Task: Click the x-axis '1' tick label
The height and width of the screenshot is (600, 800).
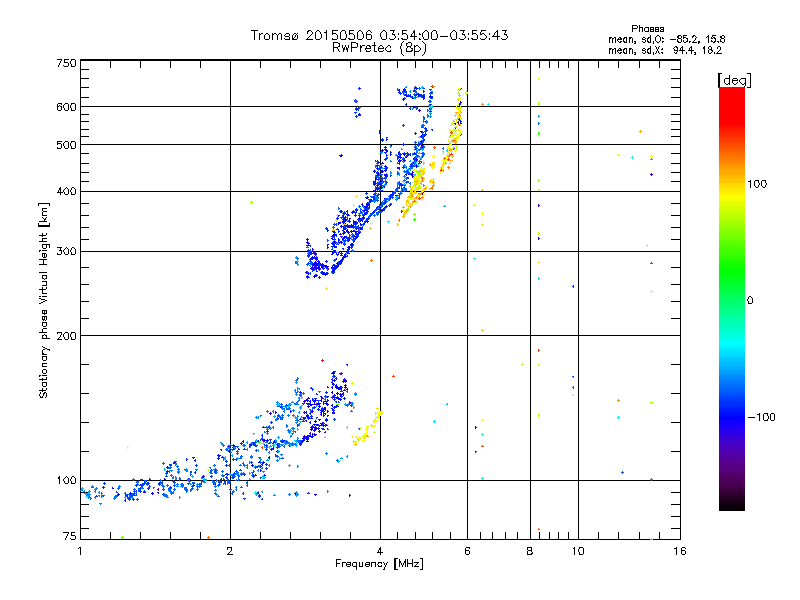Action: coord(80,551)
